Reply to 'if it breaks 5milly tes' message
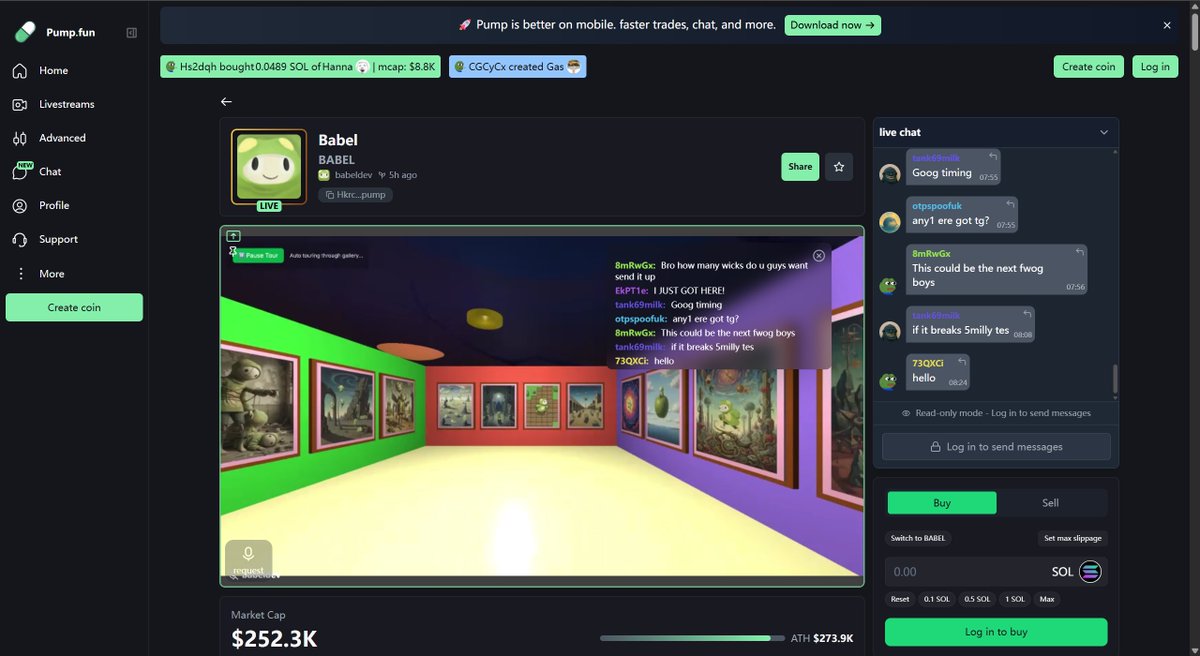Viewport: 1200px width, 656px height. (1026, 315)
